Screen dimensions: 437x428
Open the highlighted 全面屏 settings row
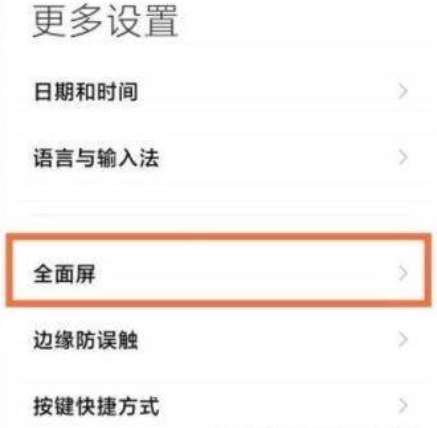point(218,273)
